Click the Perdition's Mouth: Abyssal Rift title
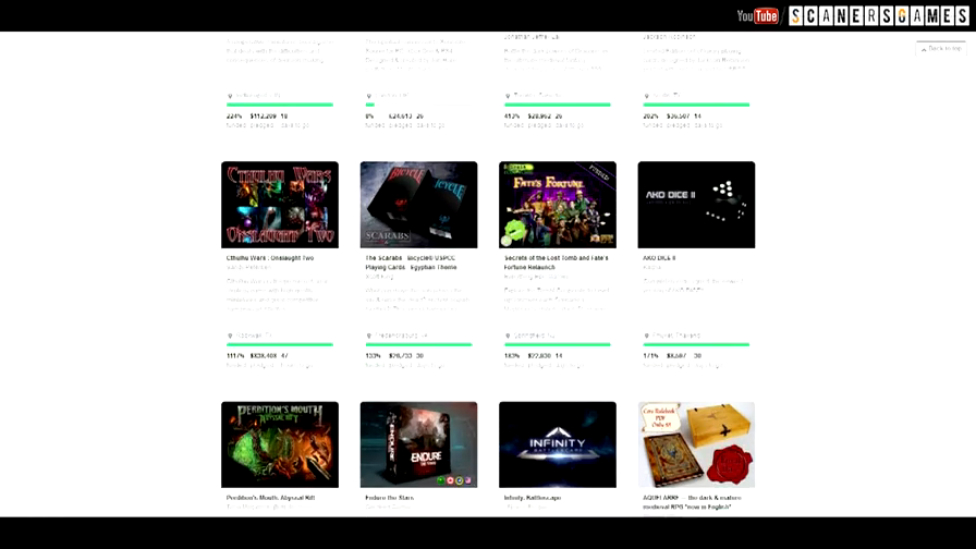 (x=271, y=497)
